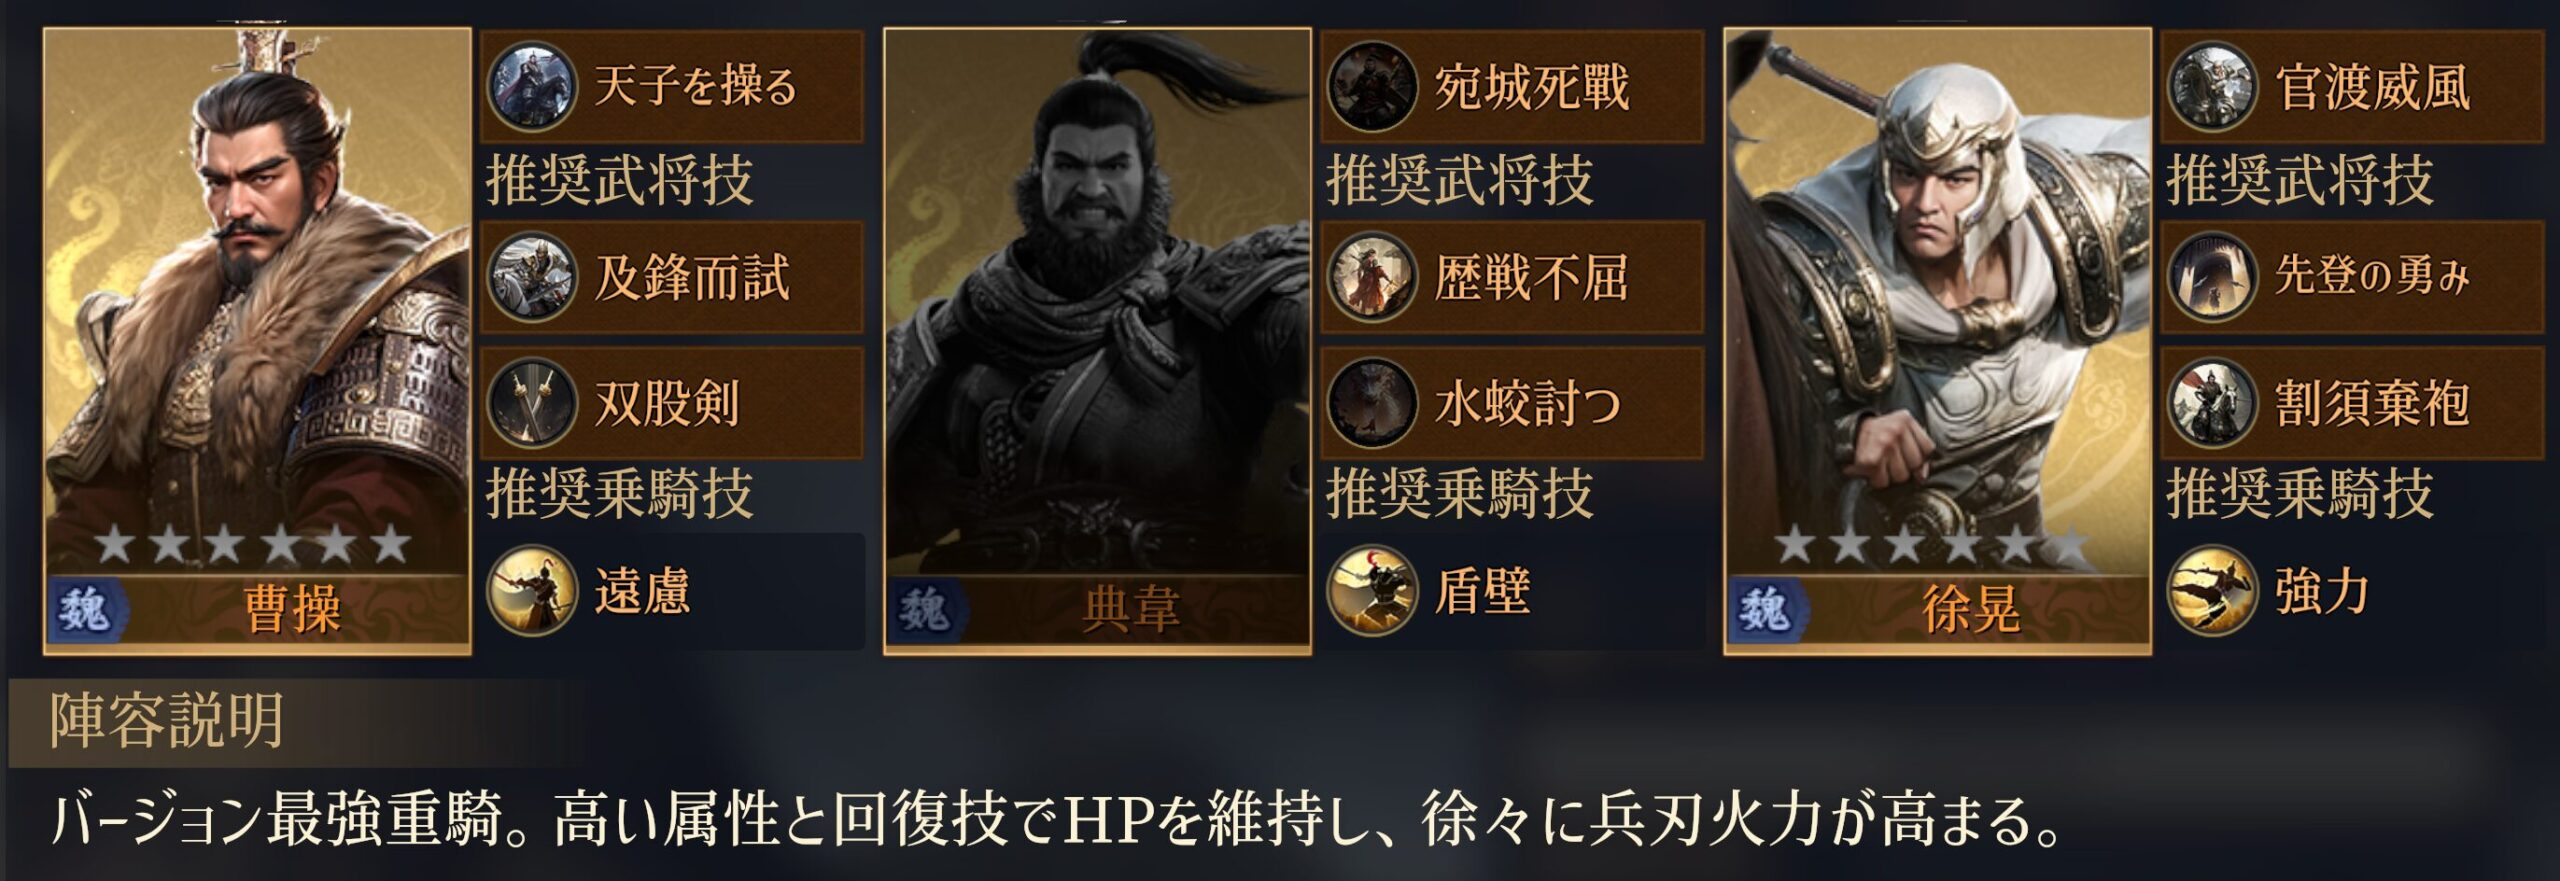This screenshot has width=2560, height=881.
Task: Click the 宛城死戦 skill icon
Action: coord(1372,86)
